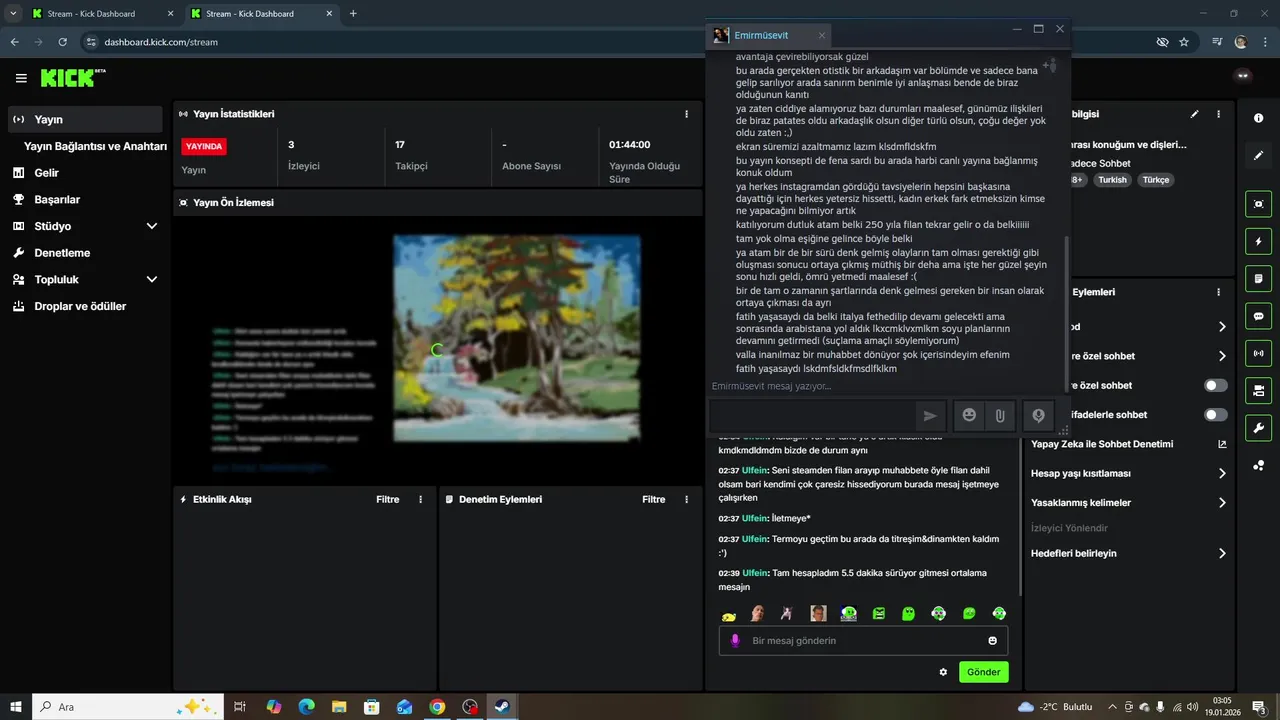Toggle the chat bubble widget icon

click(x=1258, y=316)
